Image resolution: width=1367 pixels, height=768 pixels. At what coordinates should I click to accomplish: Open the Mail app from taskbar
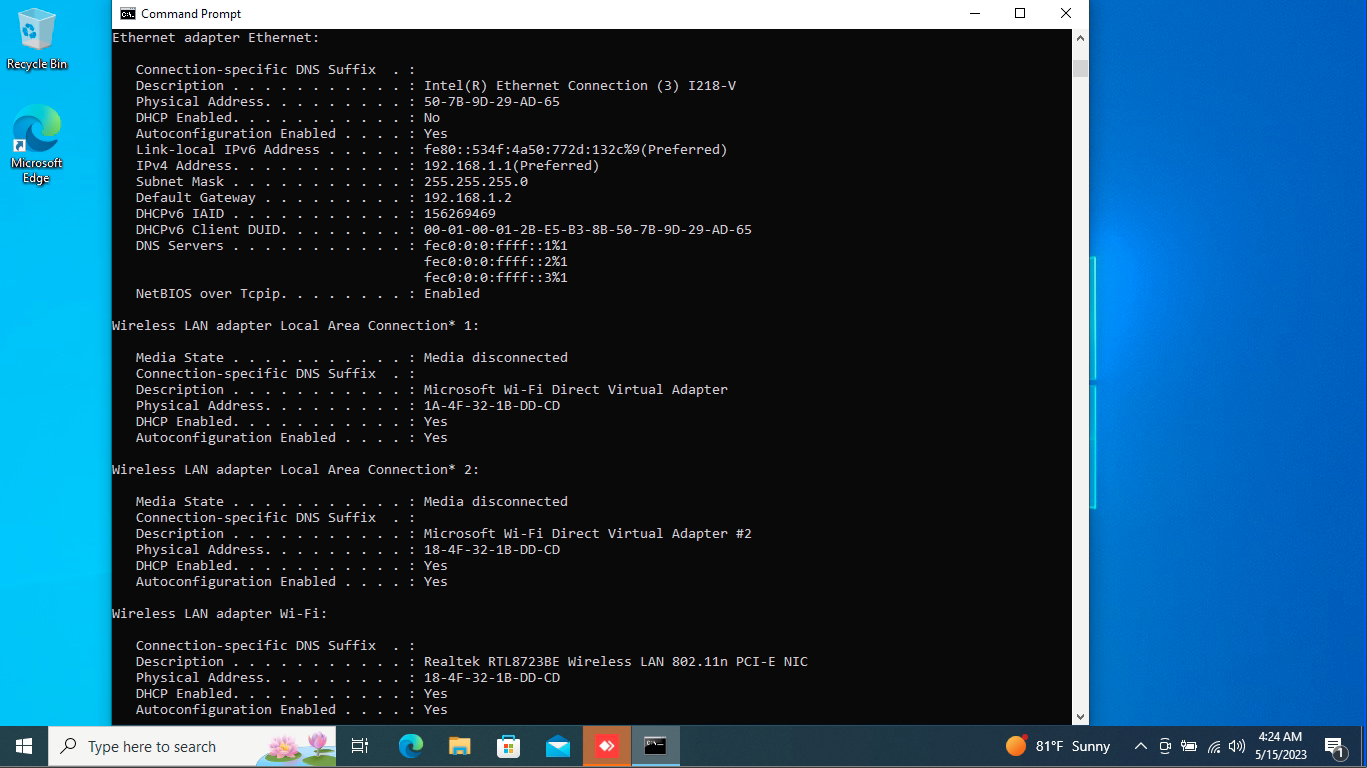point(557,745)
